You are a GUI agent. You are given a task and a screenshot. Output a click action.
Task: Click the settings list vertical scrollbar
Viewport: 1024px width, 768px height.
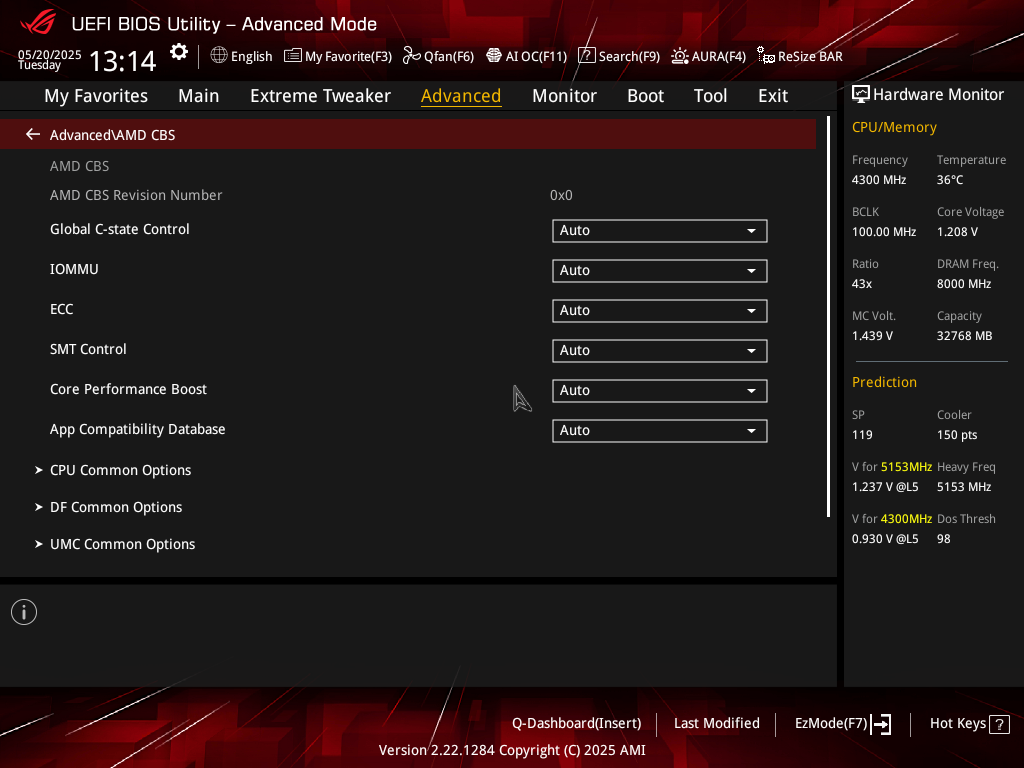828,317
